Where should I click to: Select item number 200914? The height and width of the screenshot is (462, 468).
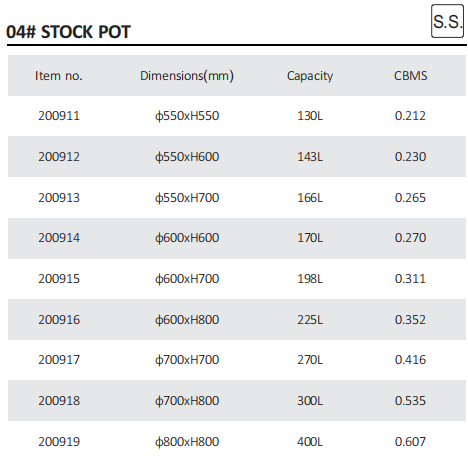click(59, 238)
